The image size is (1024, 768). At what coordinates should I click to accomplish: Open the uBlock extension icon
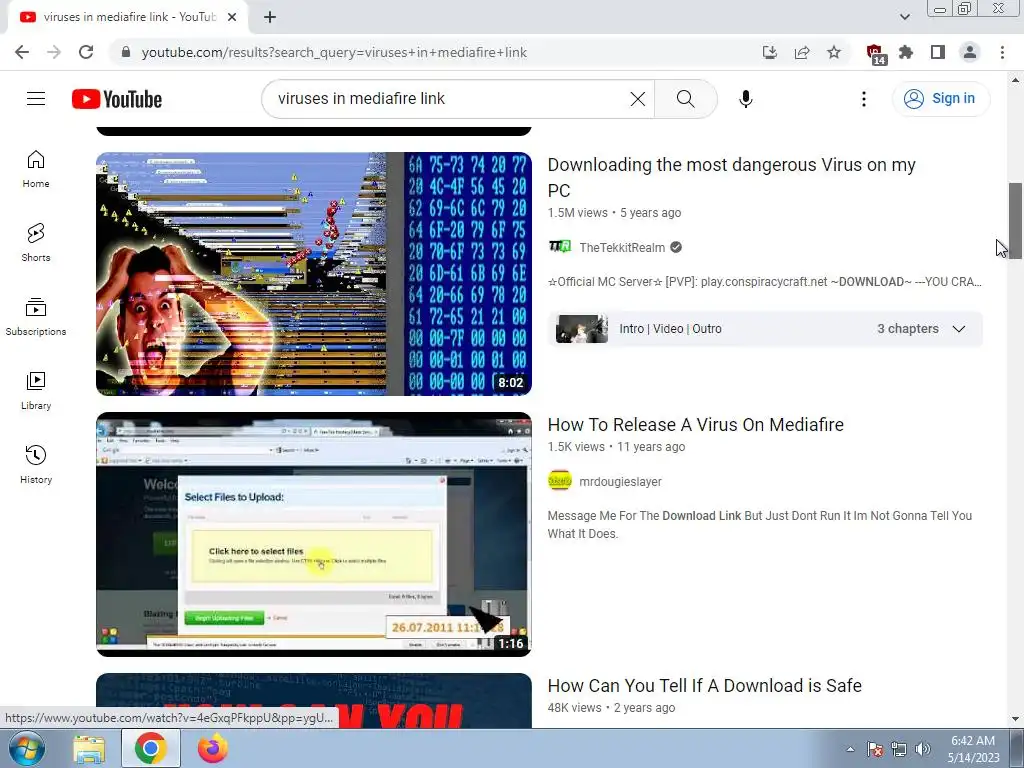(875, 54)
